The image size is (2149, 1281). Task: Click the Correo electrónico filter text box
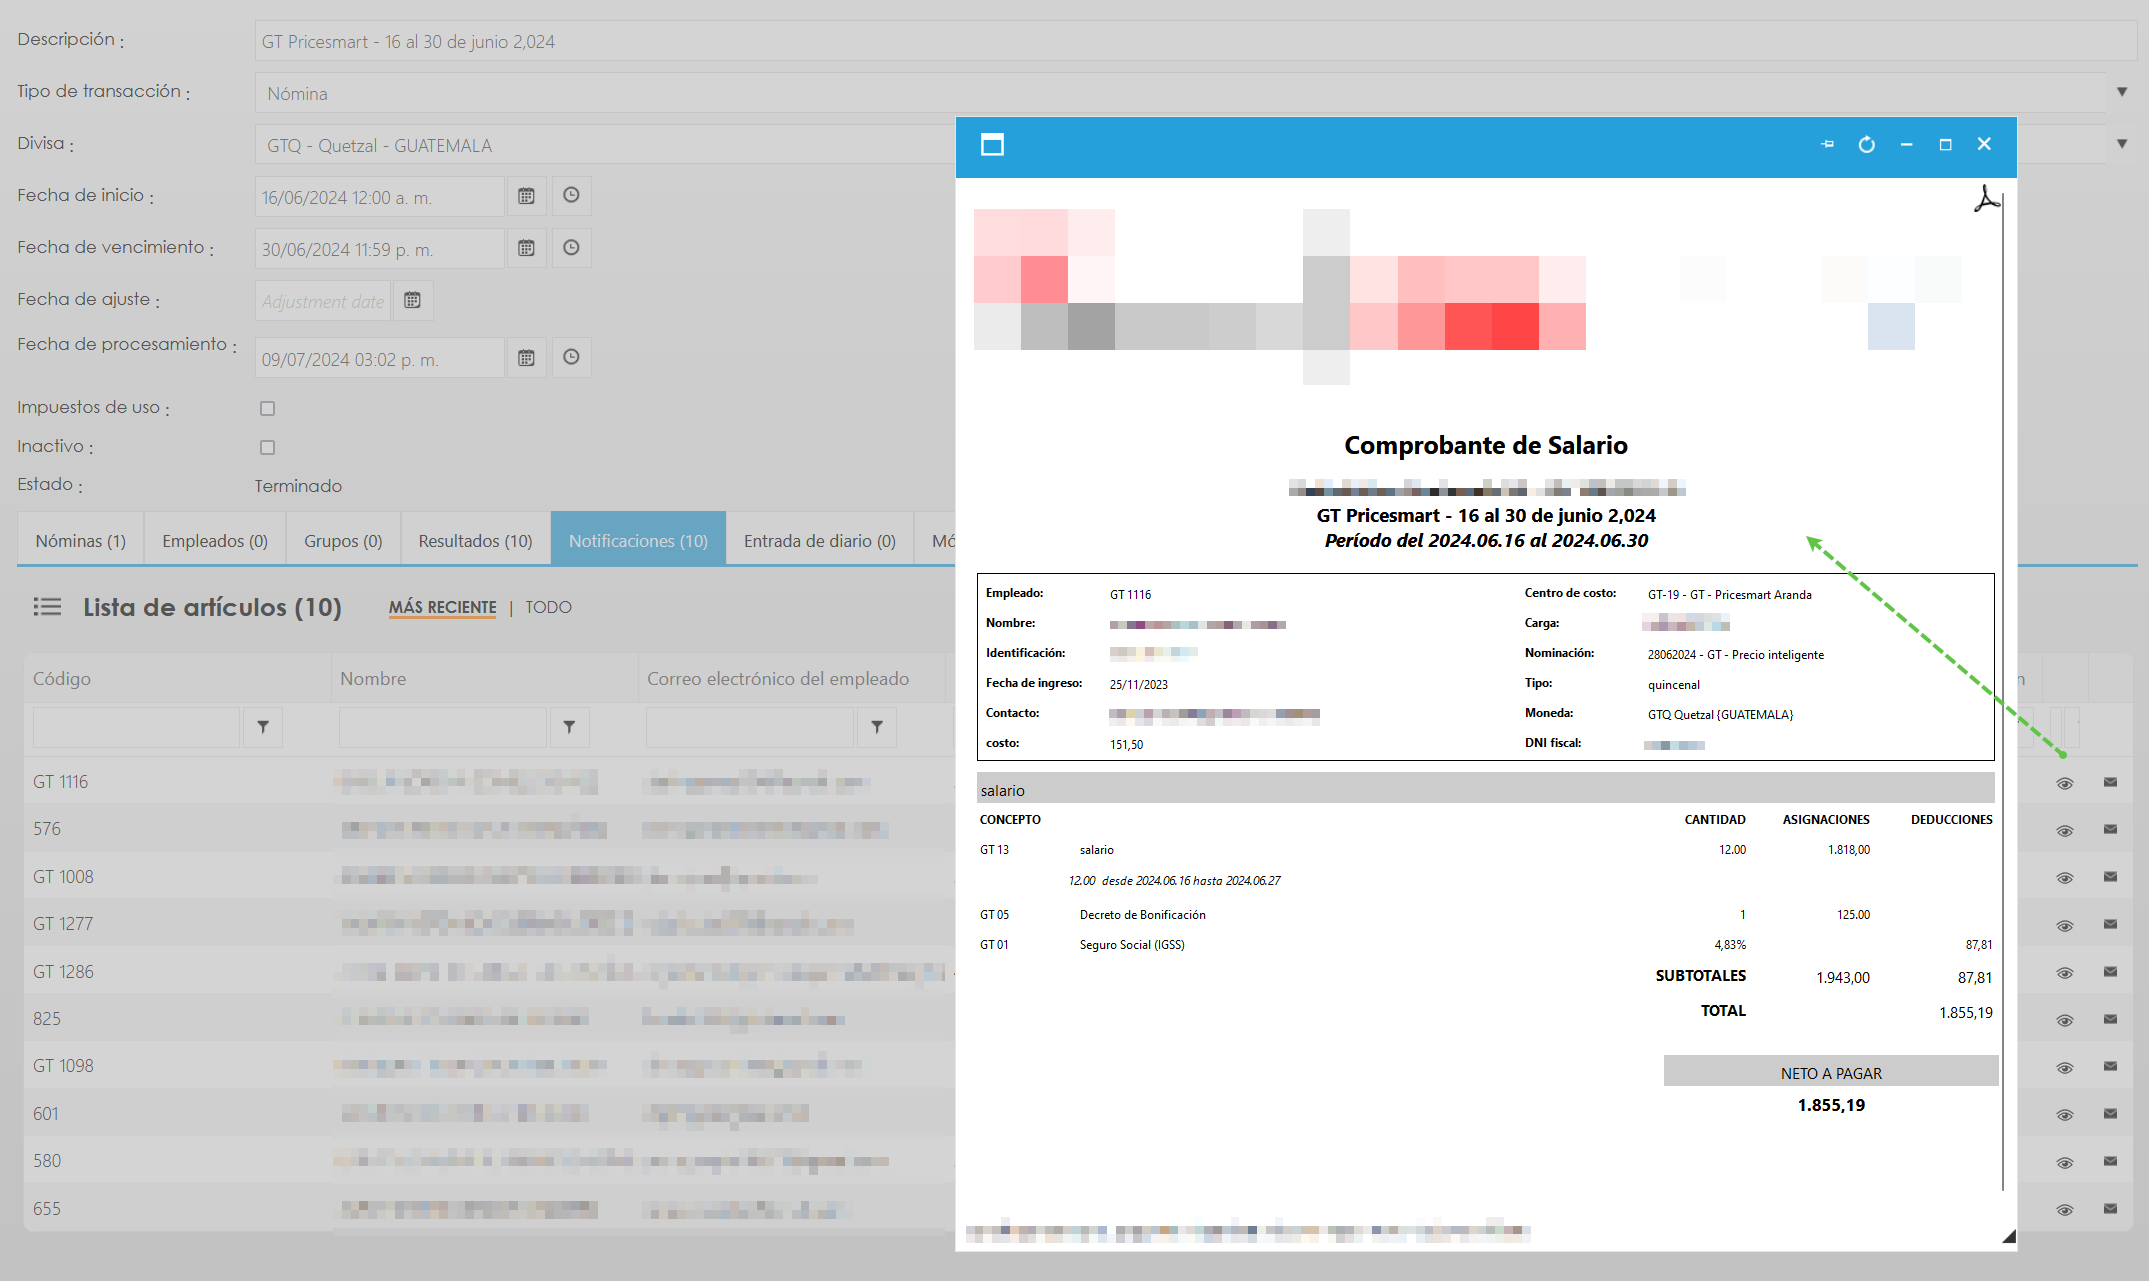click(750, 727)
